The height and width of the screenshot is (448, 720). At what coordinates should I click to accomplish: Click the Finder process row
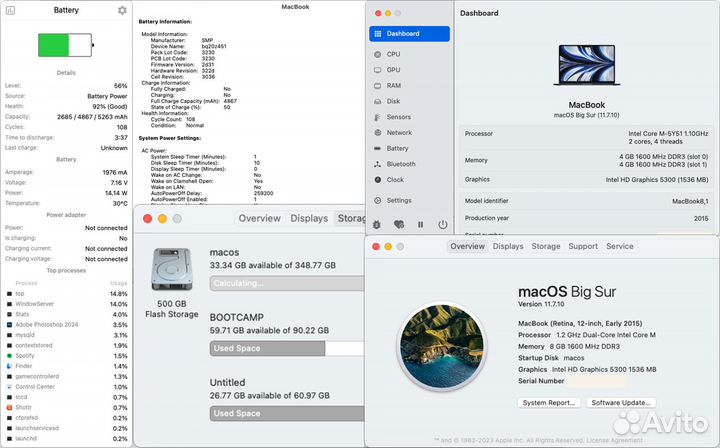[67, 366]
